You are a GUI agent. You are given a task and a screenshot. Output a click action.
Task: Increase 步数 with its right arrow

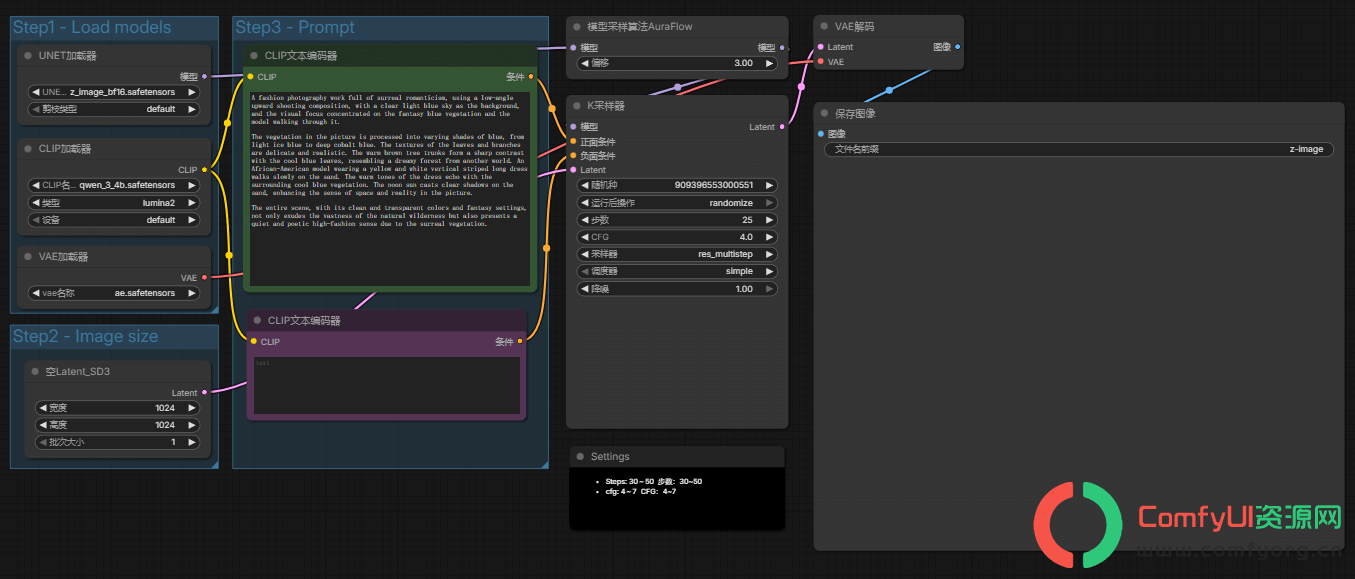[770, 220]
